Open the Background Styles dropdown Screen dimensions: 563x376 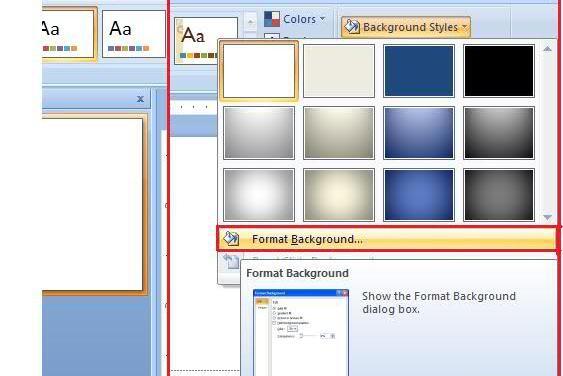(406, 27)
